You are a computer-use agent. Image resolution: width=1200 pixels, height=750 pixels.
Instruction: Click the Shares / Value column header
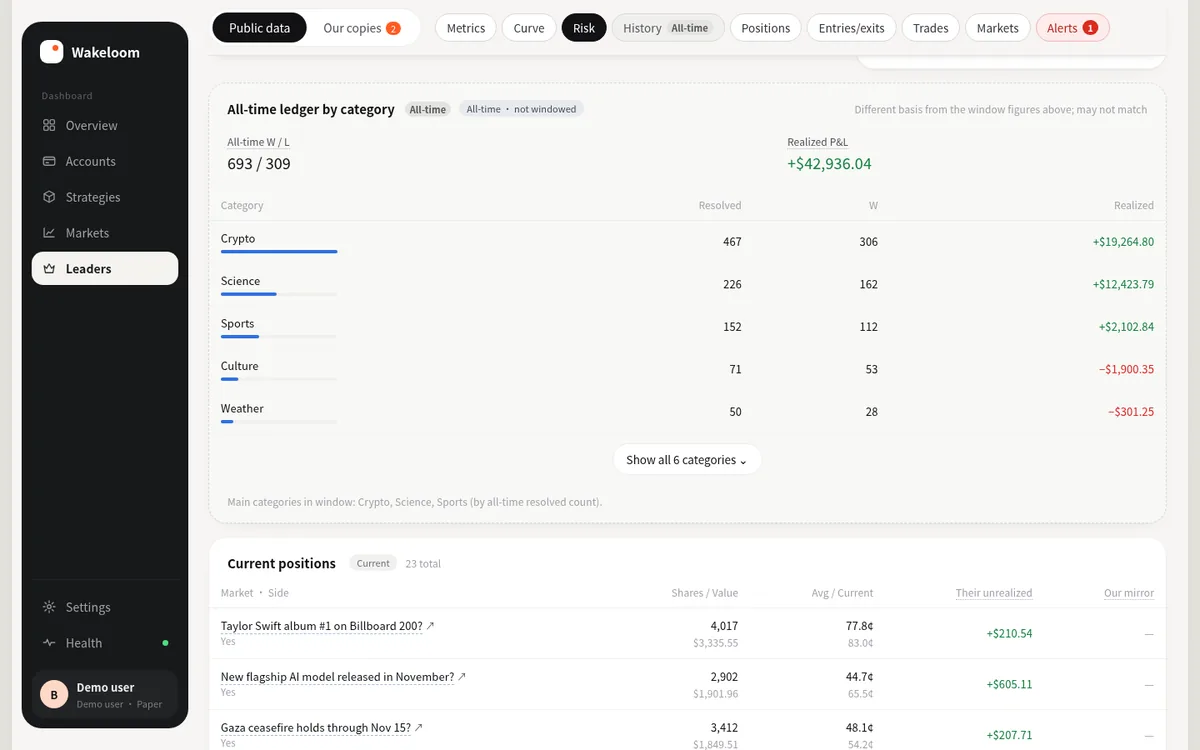pos(705,593)
